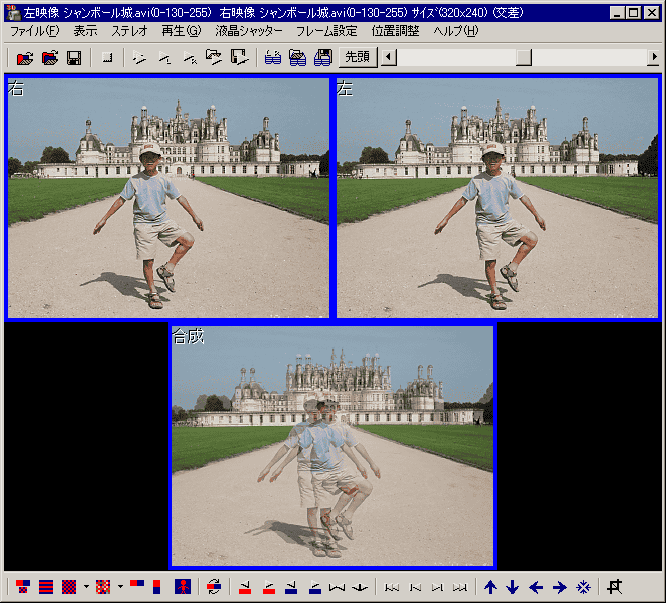The image size is (666, 603).
Task: Expand dropdown arrow beside the color dither icon
Action: [120, 587]
